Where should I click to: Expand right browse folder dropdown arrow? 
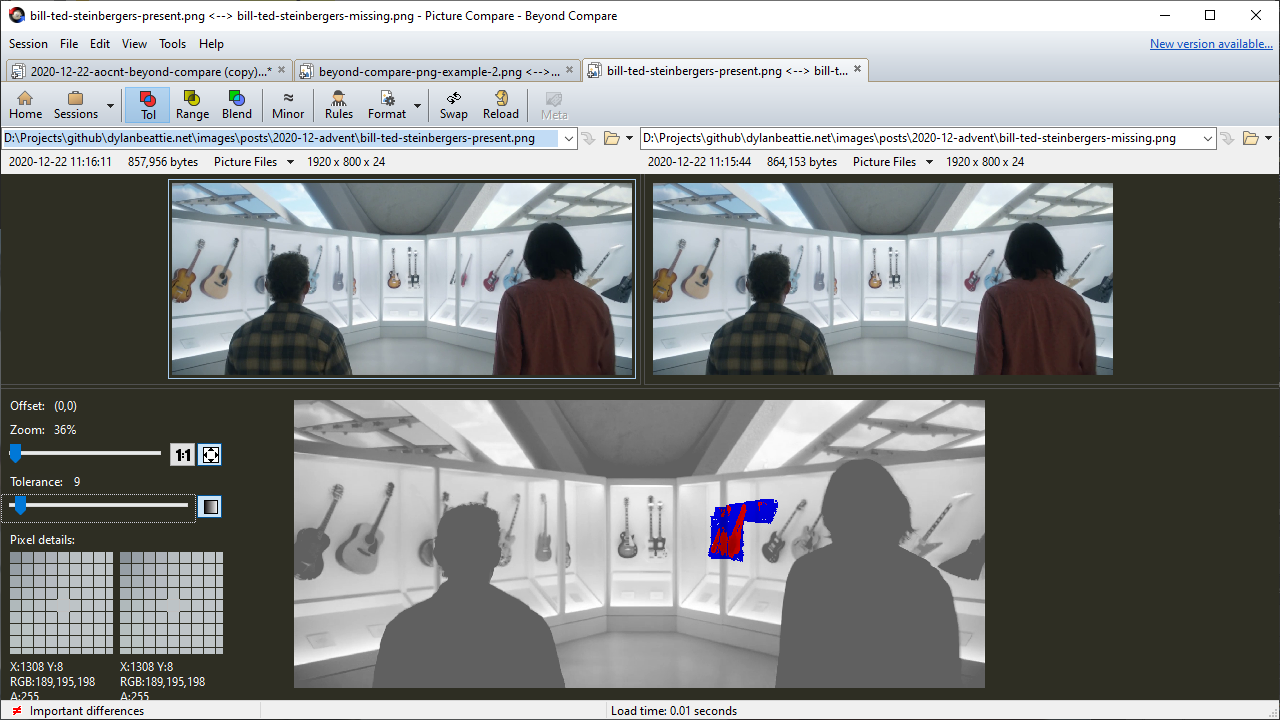(1268, 138)
